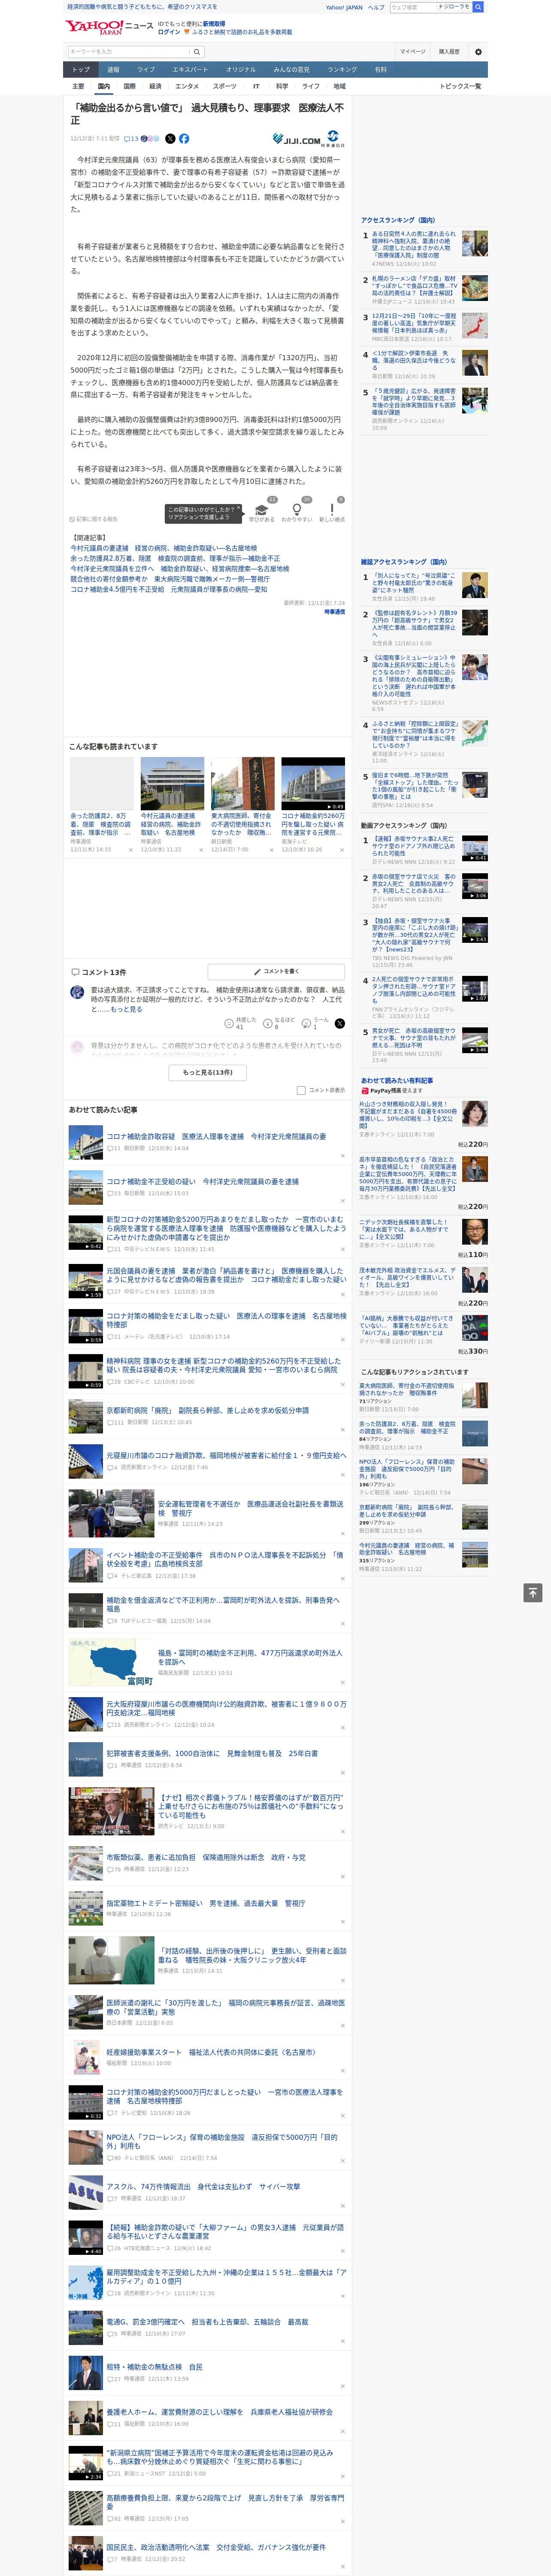This screenshot has width=551, height=2576.
Task: Open the エキスパート navigation tab
Action: pos(190,69)
